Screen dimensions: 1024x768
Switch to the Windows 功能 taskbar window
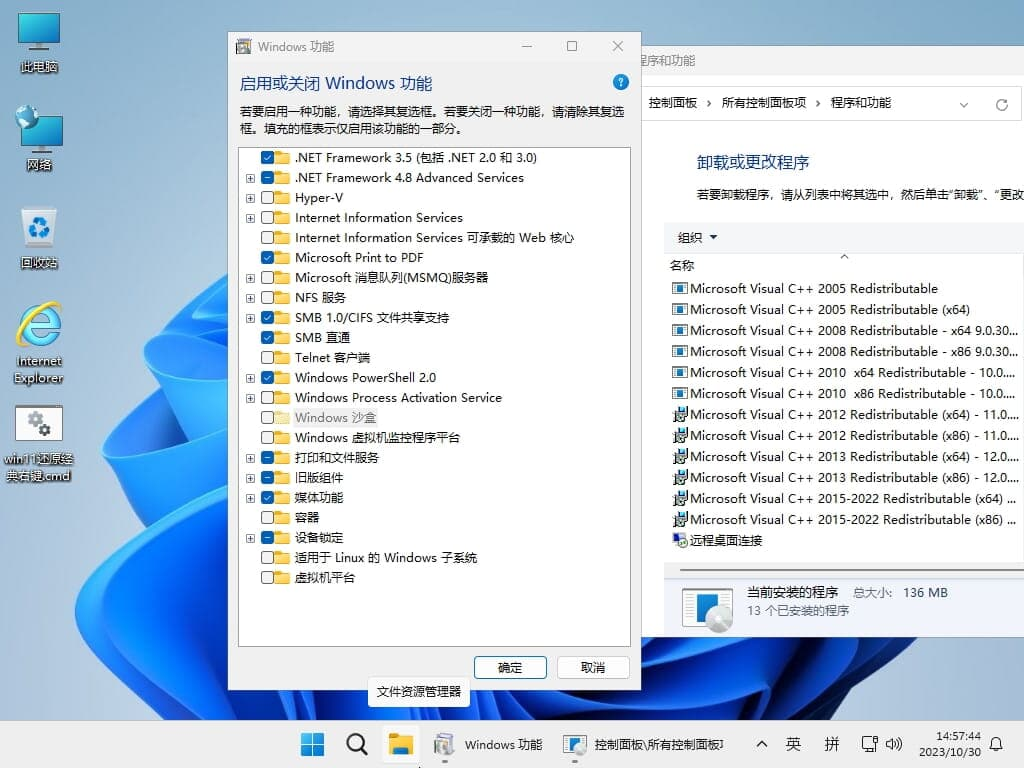[x=490, y=744]
